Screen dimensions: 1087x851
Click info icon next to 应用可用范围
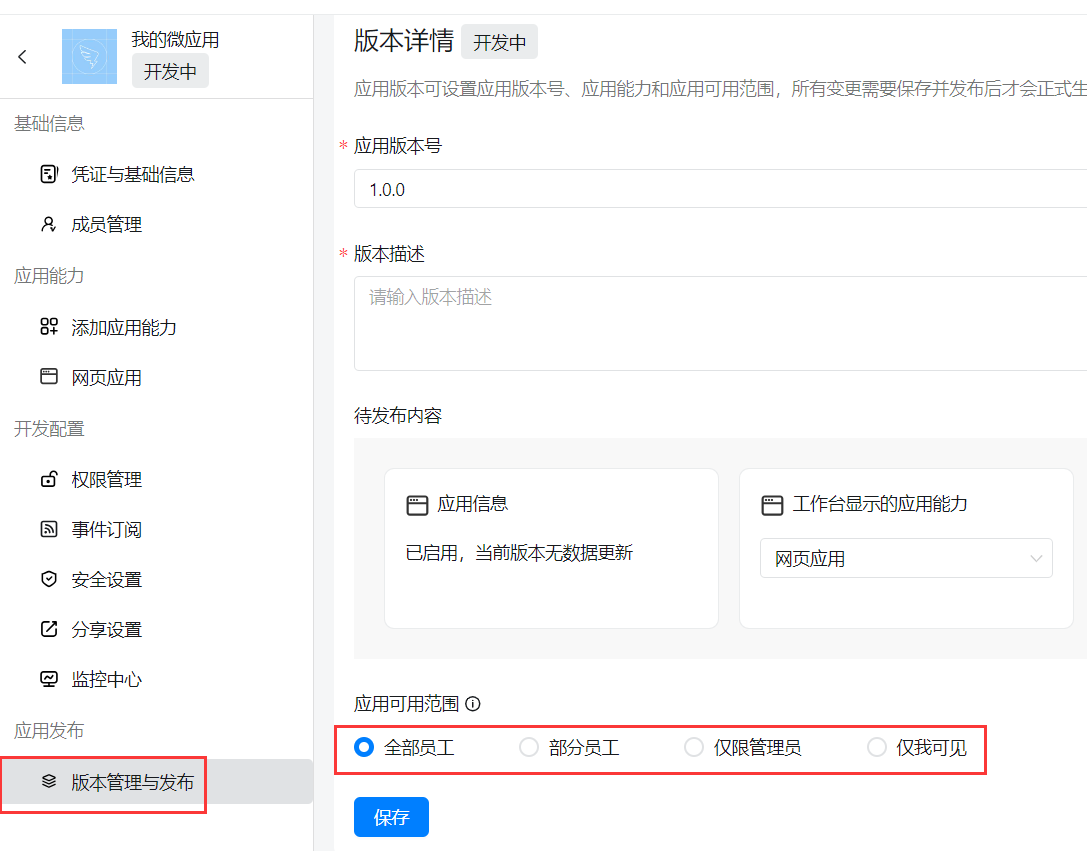[473, 704]
